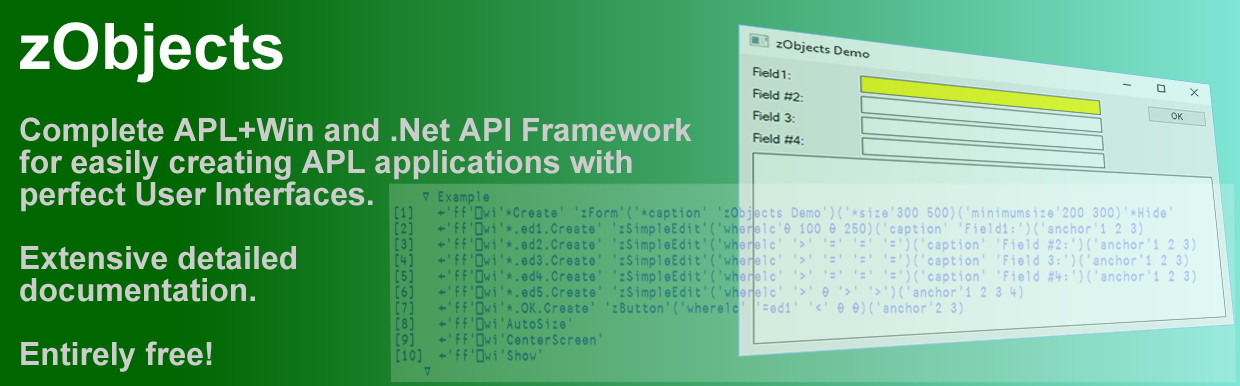The width and height of the screenshot is (1240, 386).
Task: Click the 'Extensive detailed documentation.' text
Action: point(158,275)
